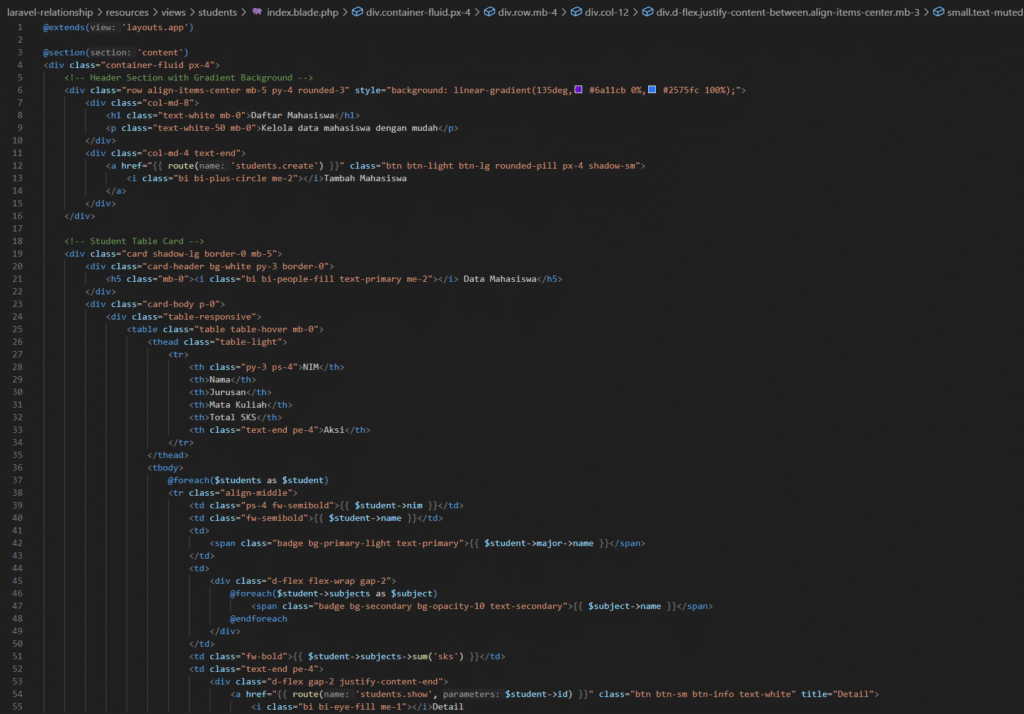Select line number 37 in the gutter
This screenshot has width=1024, height=714.
click(x=19, y=481)
